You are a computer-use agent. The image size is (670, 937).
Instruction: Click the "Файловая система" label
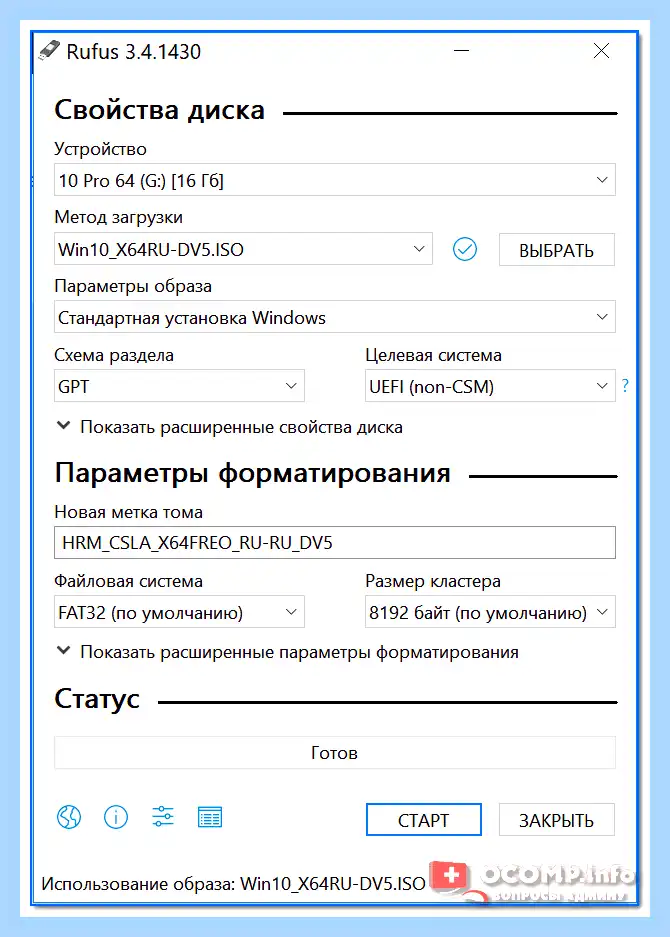pyautogui.click(x=129, y=581)
